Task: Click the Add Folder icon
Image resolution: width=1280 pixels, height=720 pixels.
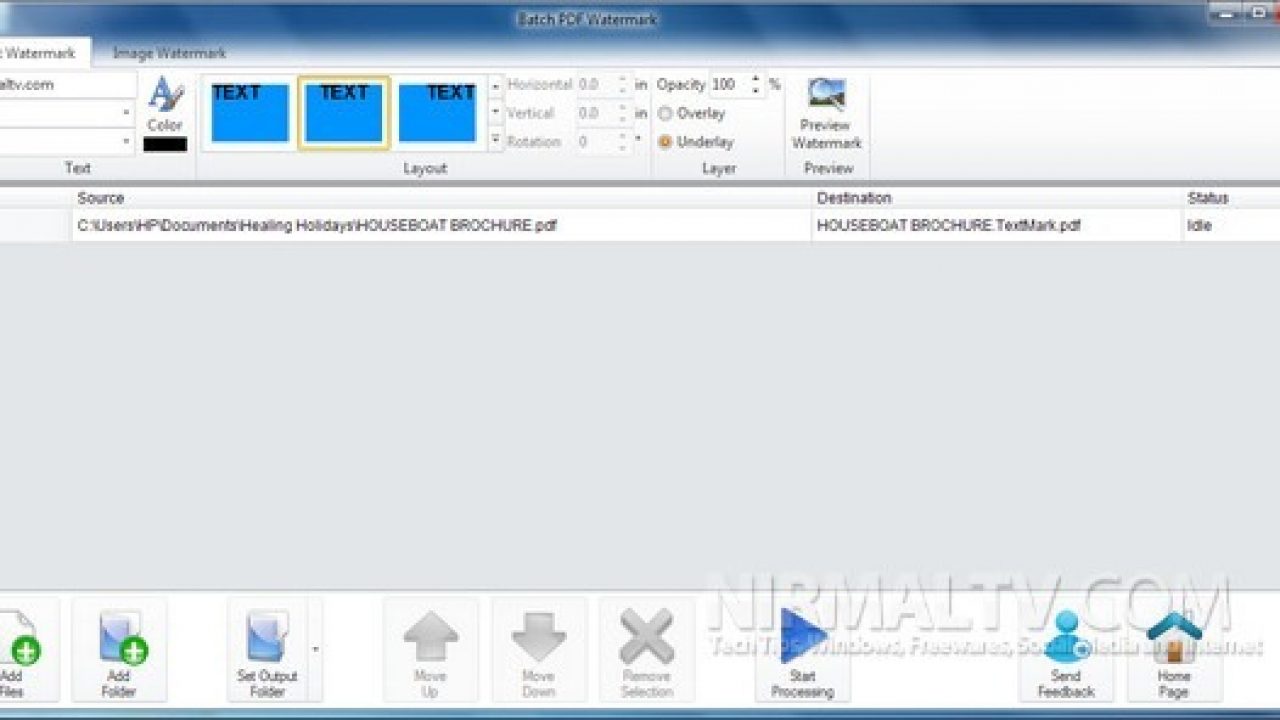Action: (122, 638)
